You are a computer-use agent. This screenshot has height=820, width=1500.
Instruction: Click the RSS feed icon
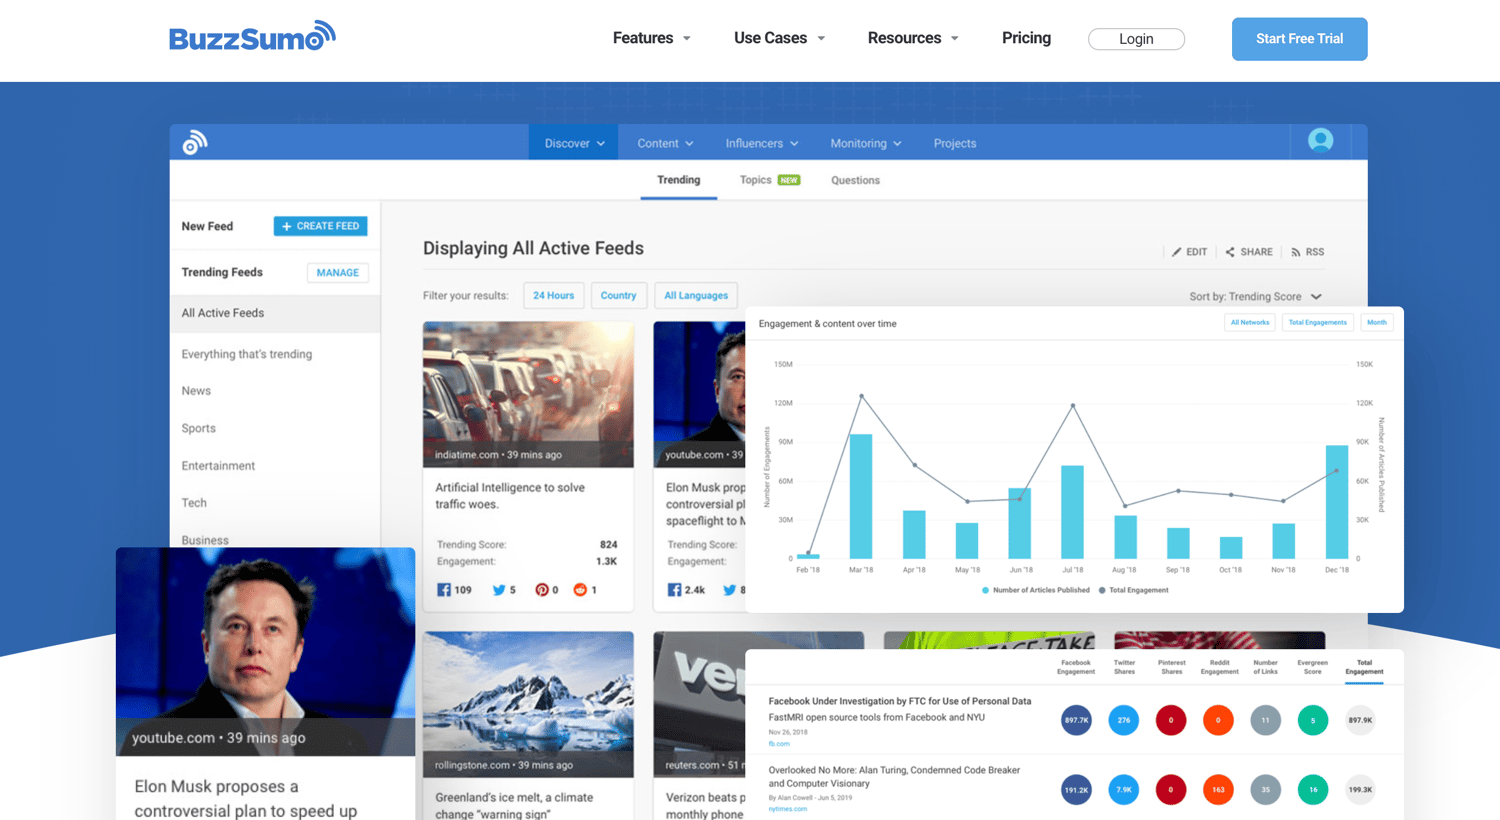click(x=1296, y=252)
